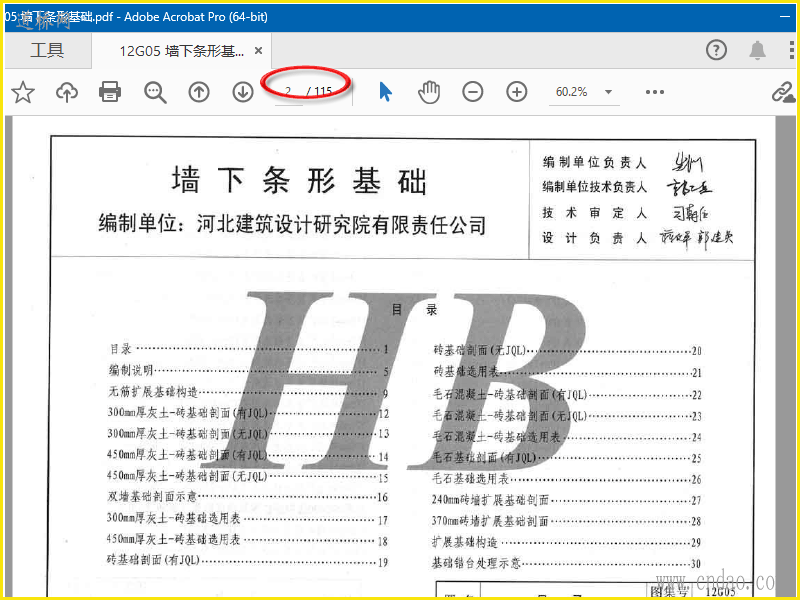
Task: Click the 毛石基础选用表 contents entry
Action: 567,479
